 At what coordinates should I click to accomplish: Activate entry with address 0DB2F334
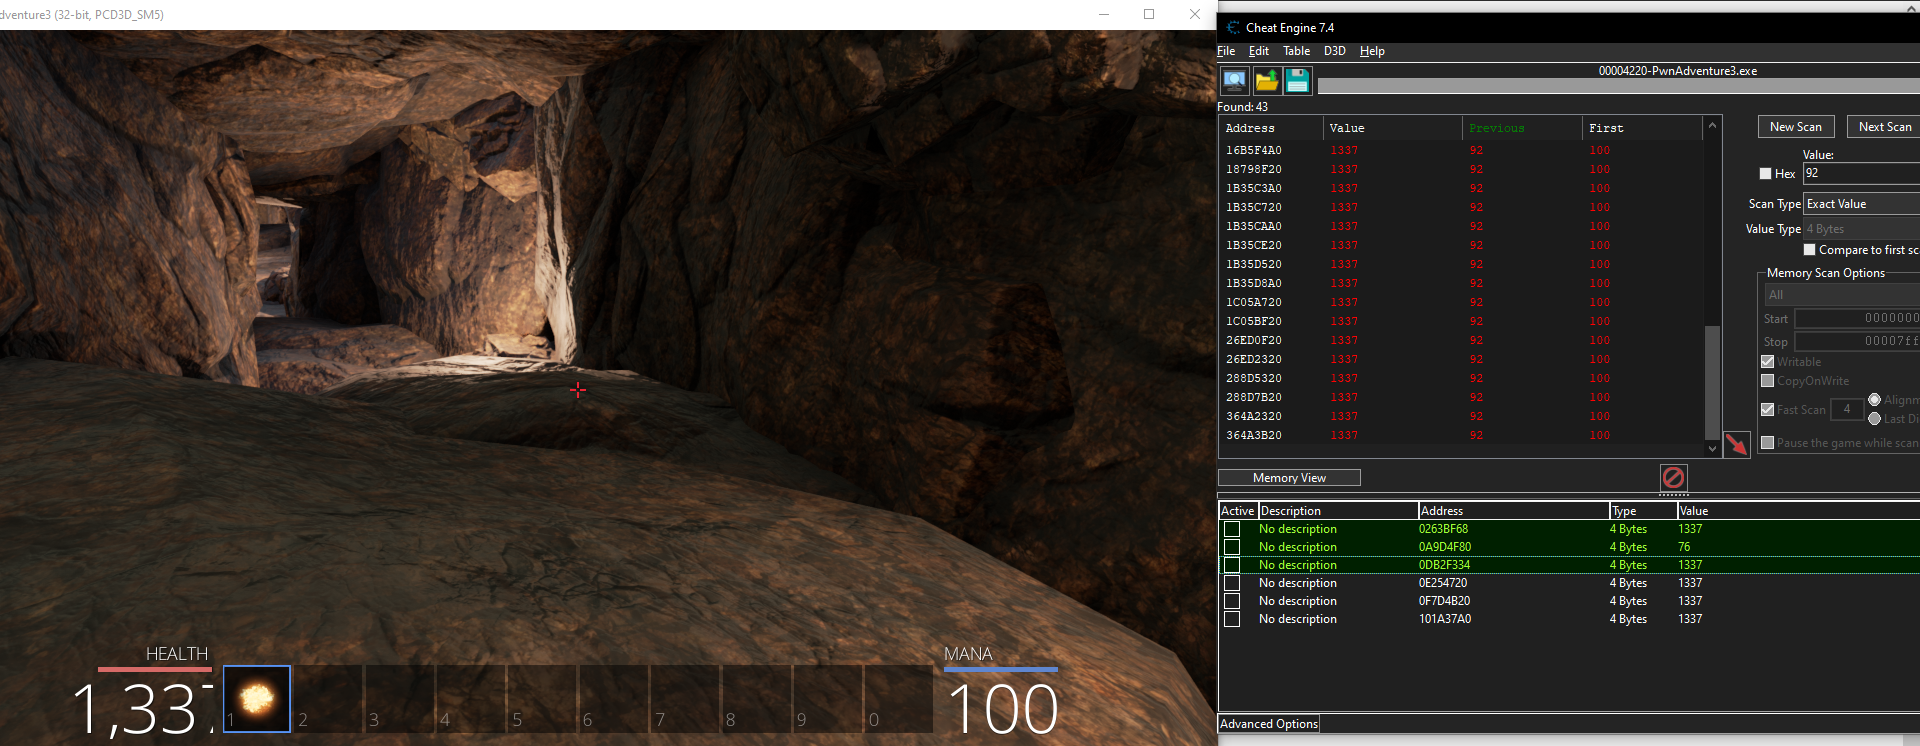pyautogui.click(x=1232, y=565)
